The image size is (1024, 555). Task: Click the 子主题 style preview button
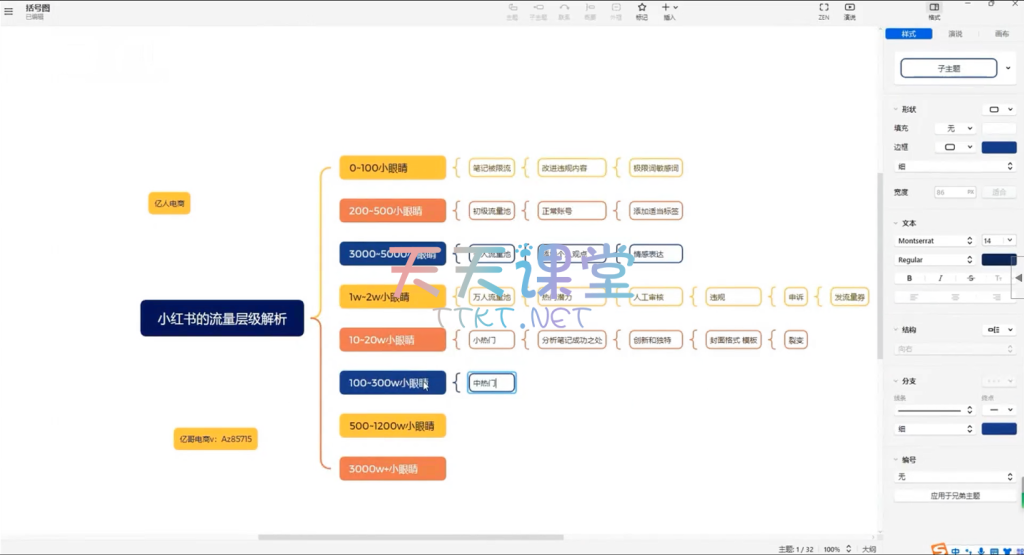pyautogui.click(x=948, y=69)
